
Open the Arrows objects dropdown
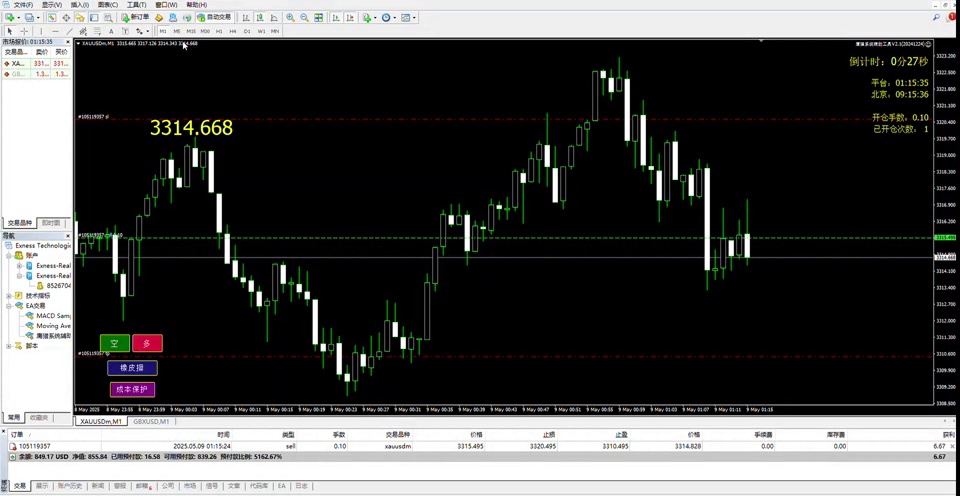[x=142, y=31]
